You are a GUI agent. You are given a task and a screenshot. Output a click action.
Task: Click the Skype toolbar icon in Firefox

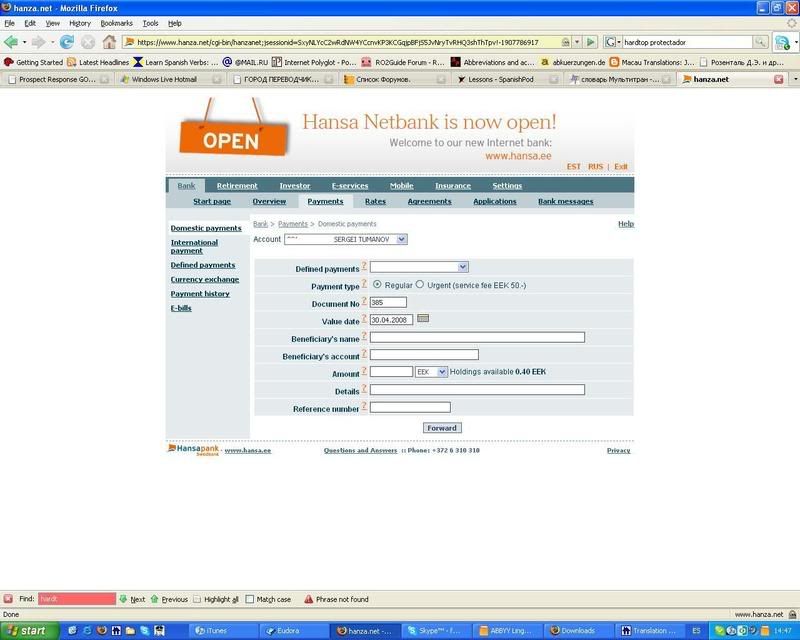tap(782, 42)
